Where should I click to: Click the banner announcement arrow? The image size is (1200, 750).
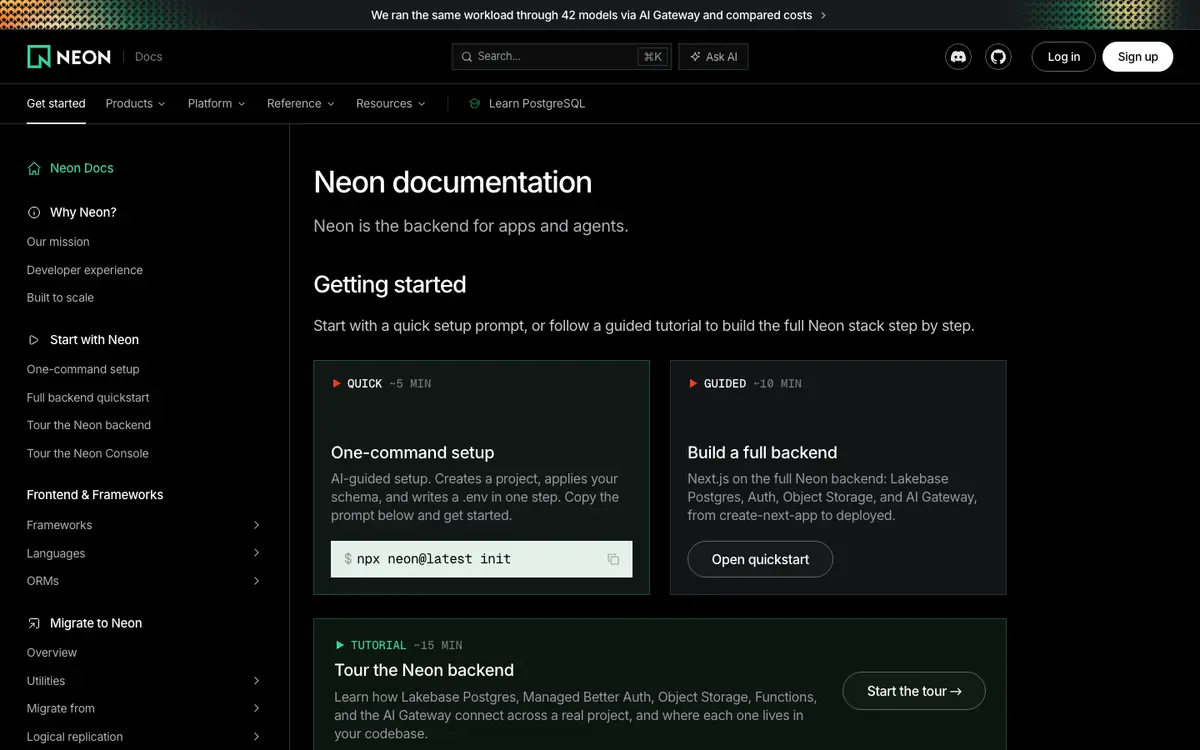coord(823,15)
